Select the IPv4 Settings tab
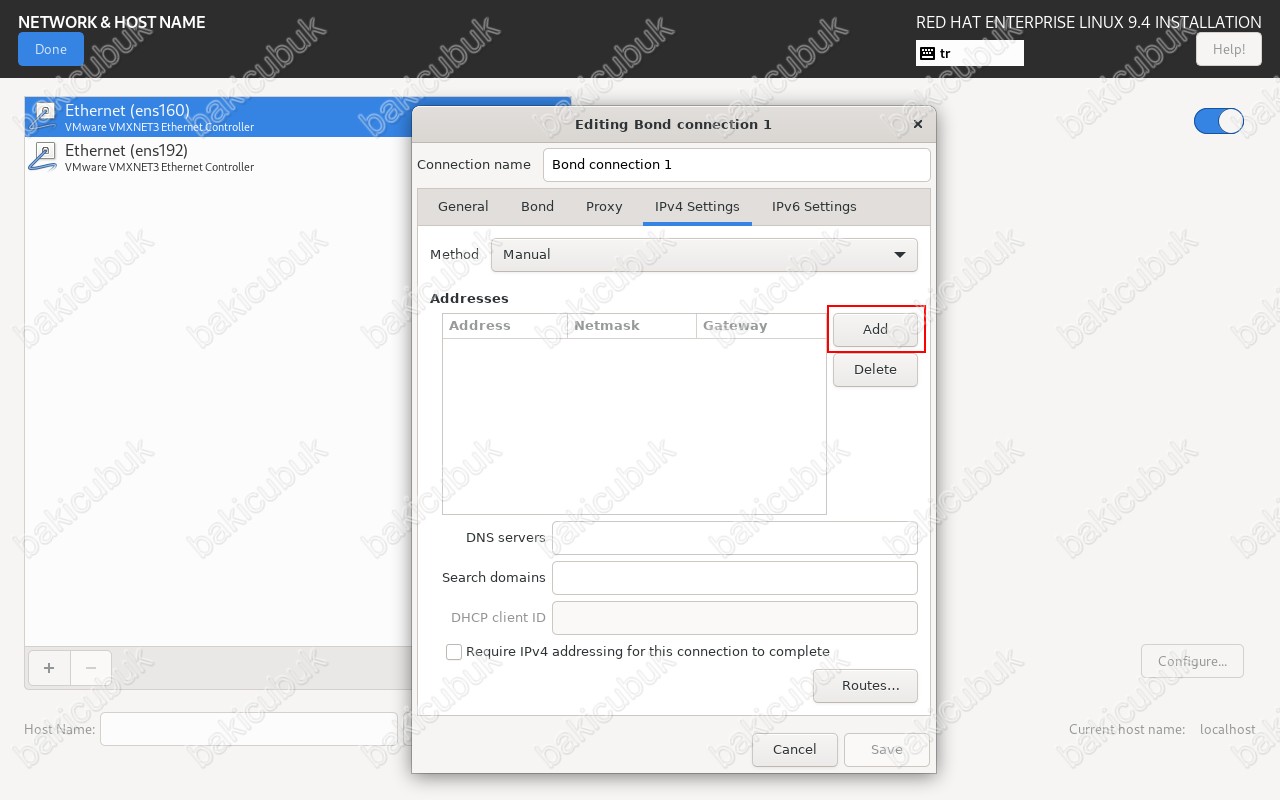1280x800 pixels. click(697, 207)
